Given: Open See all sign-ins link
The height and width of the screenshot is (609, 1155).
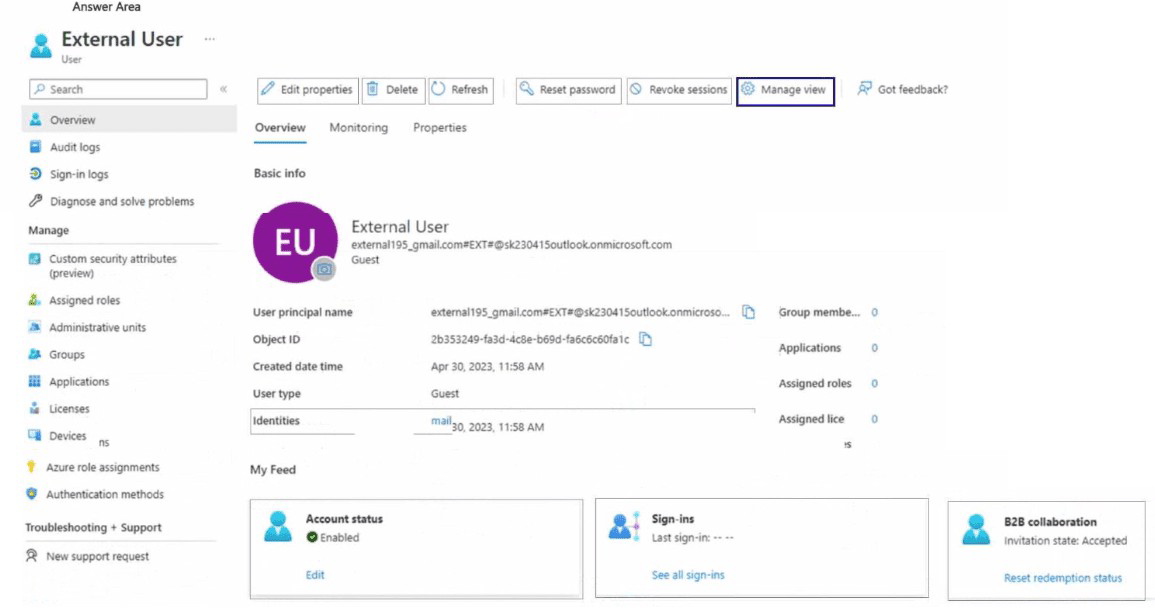Looking at the screenshot, I should tap(687, 575).
